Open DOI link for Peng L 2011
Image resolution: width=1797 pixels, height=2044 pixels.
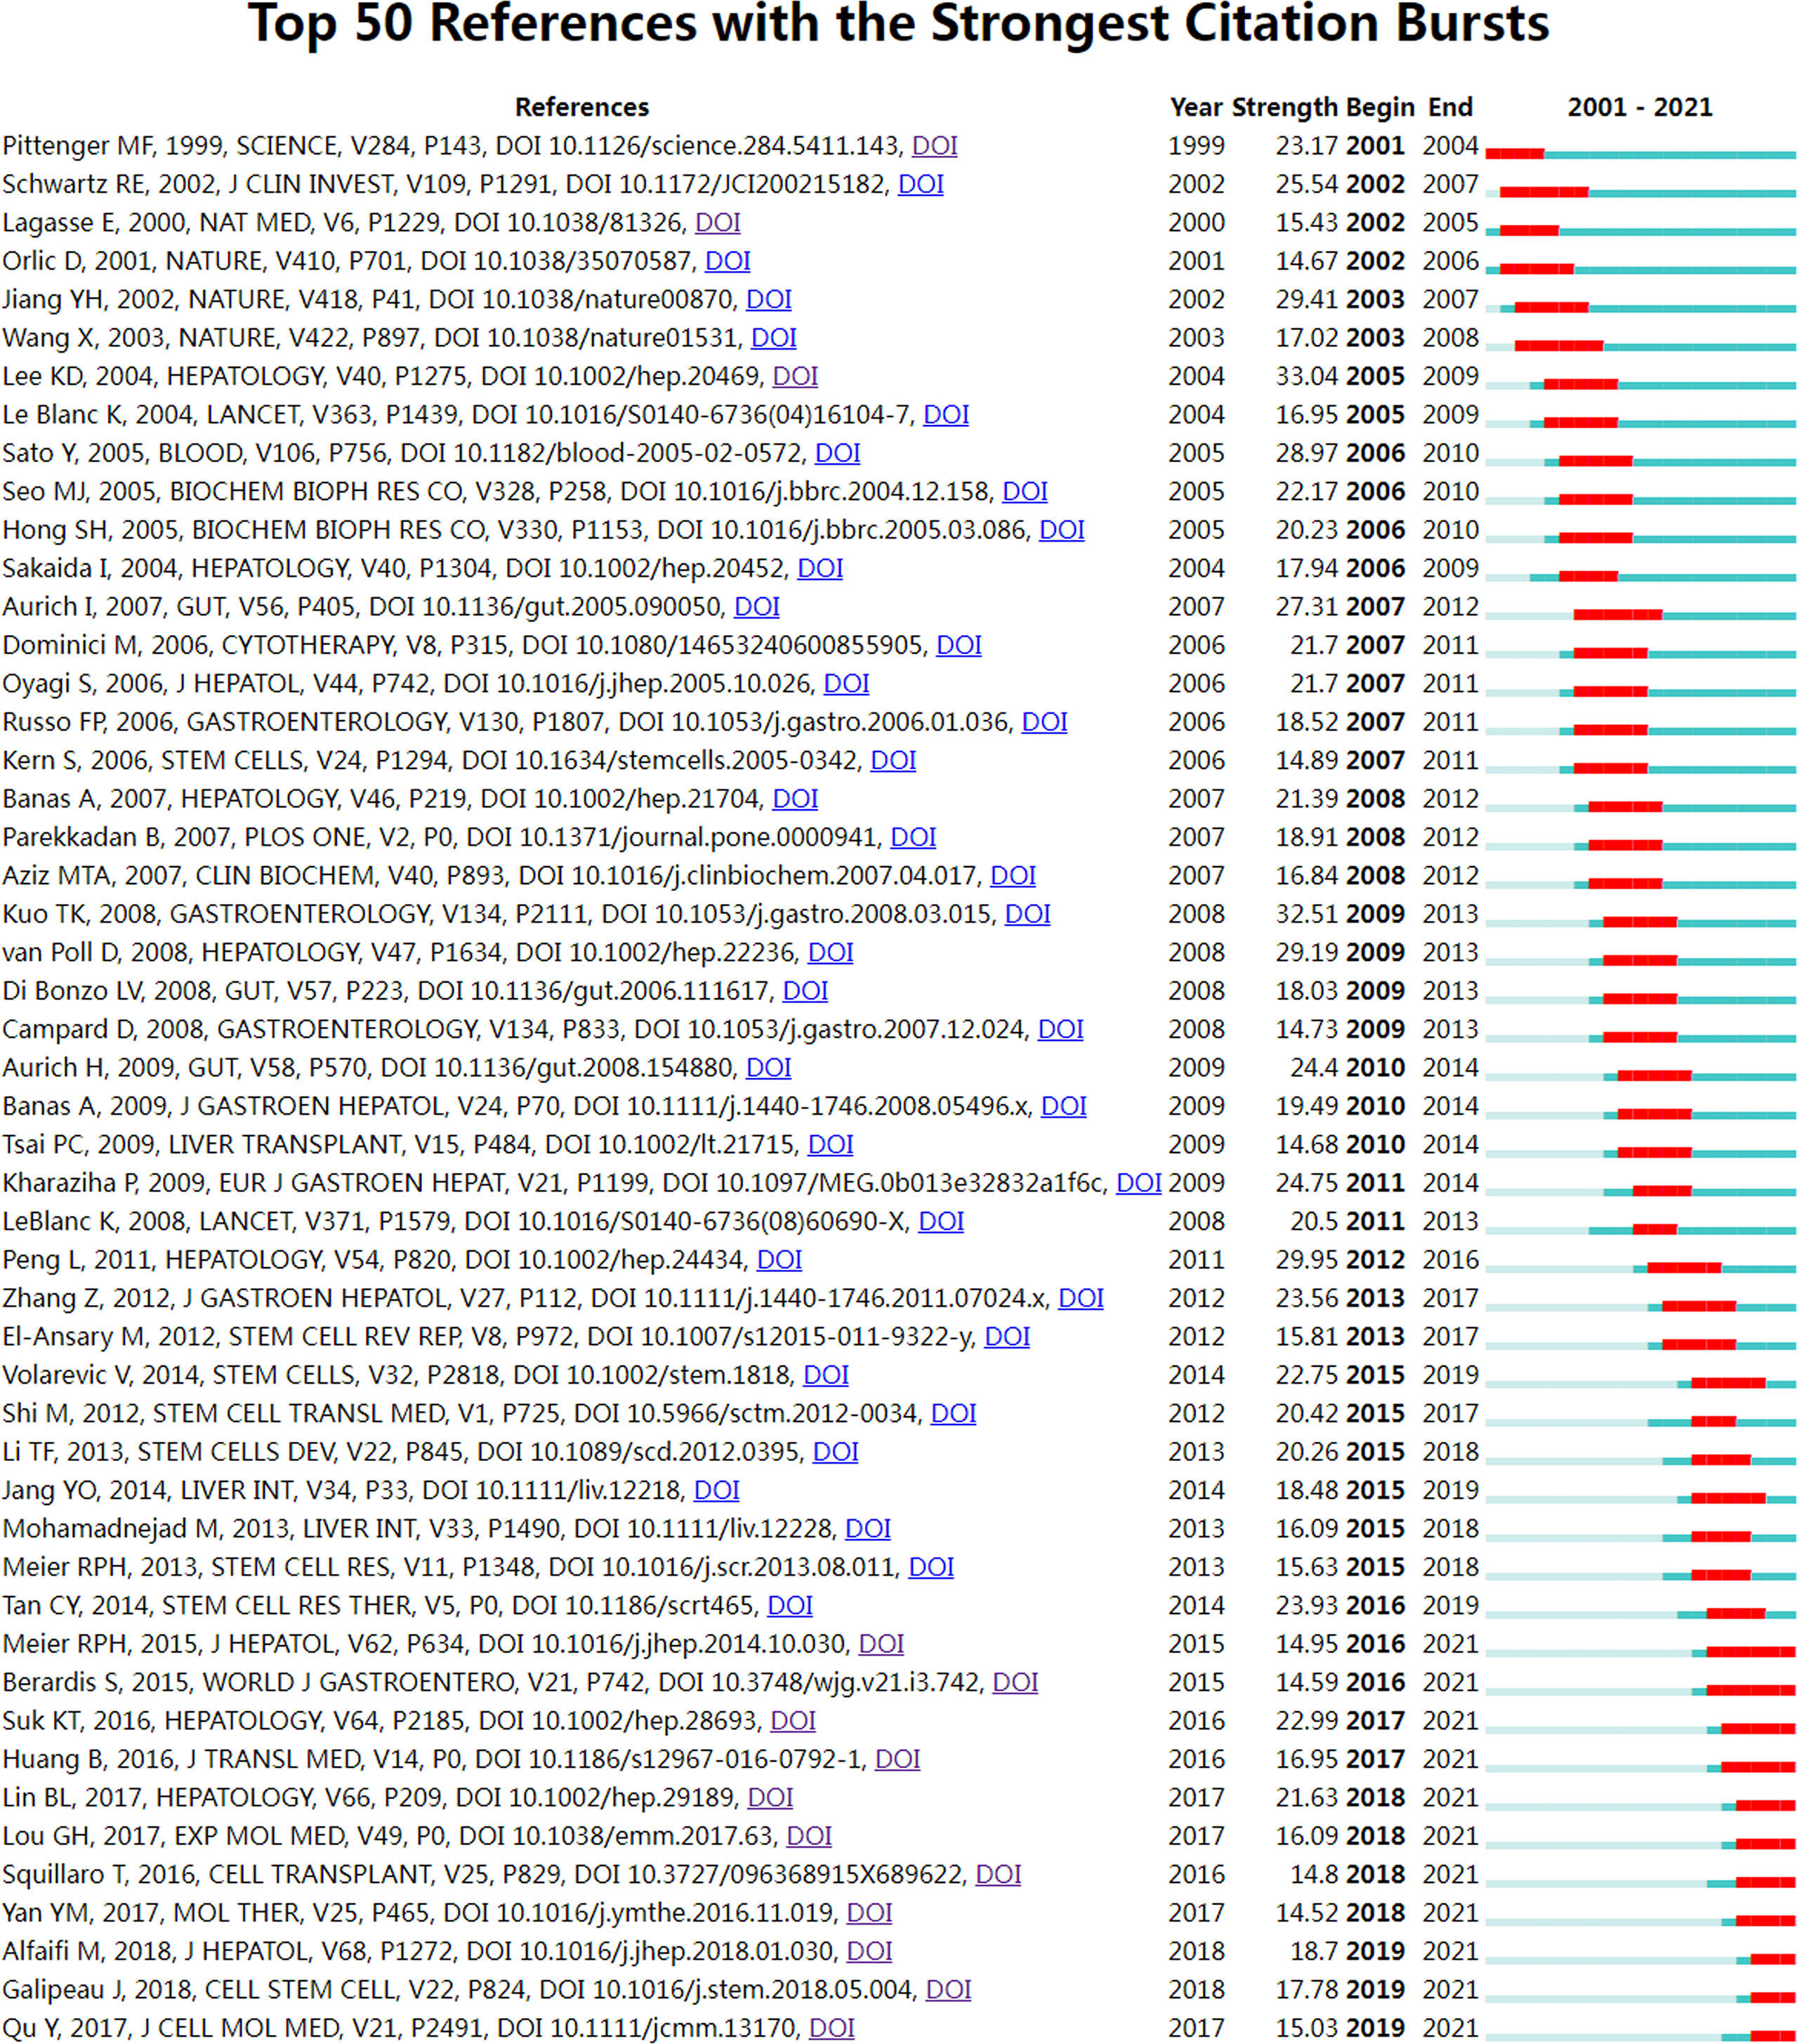779,1259
